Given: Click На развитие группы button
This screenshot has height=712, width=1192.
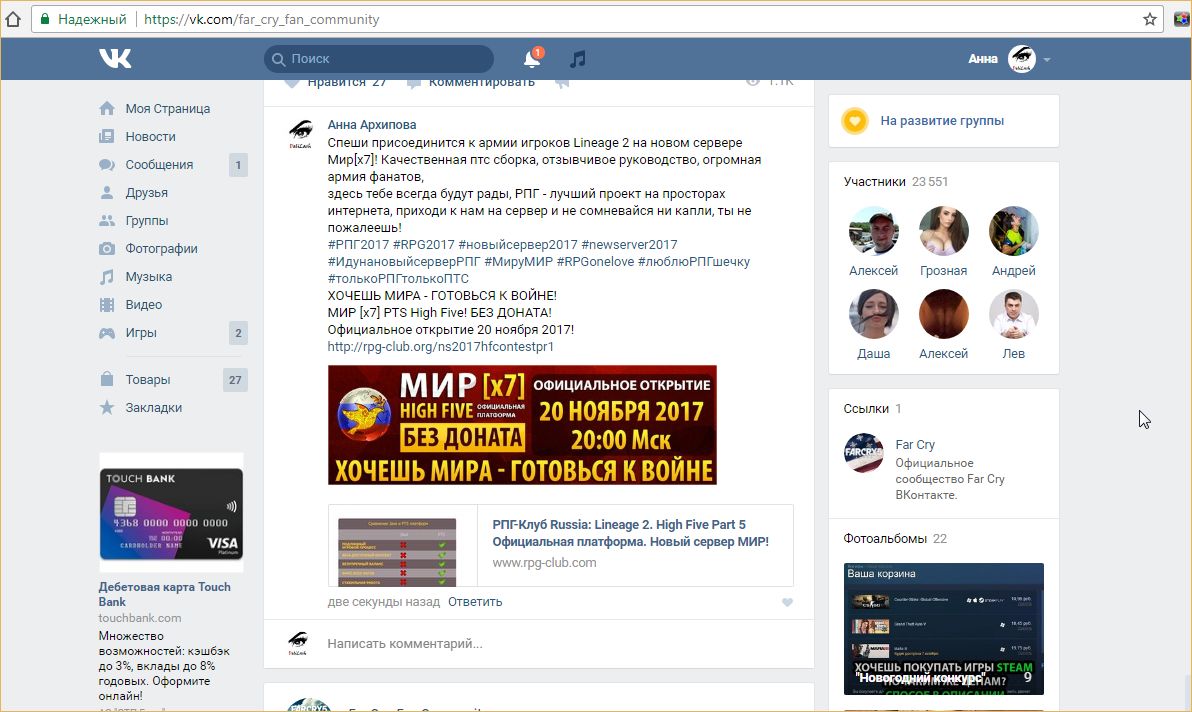Looking at the screenshot, I should [x=942, y=121].
